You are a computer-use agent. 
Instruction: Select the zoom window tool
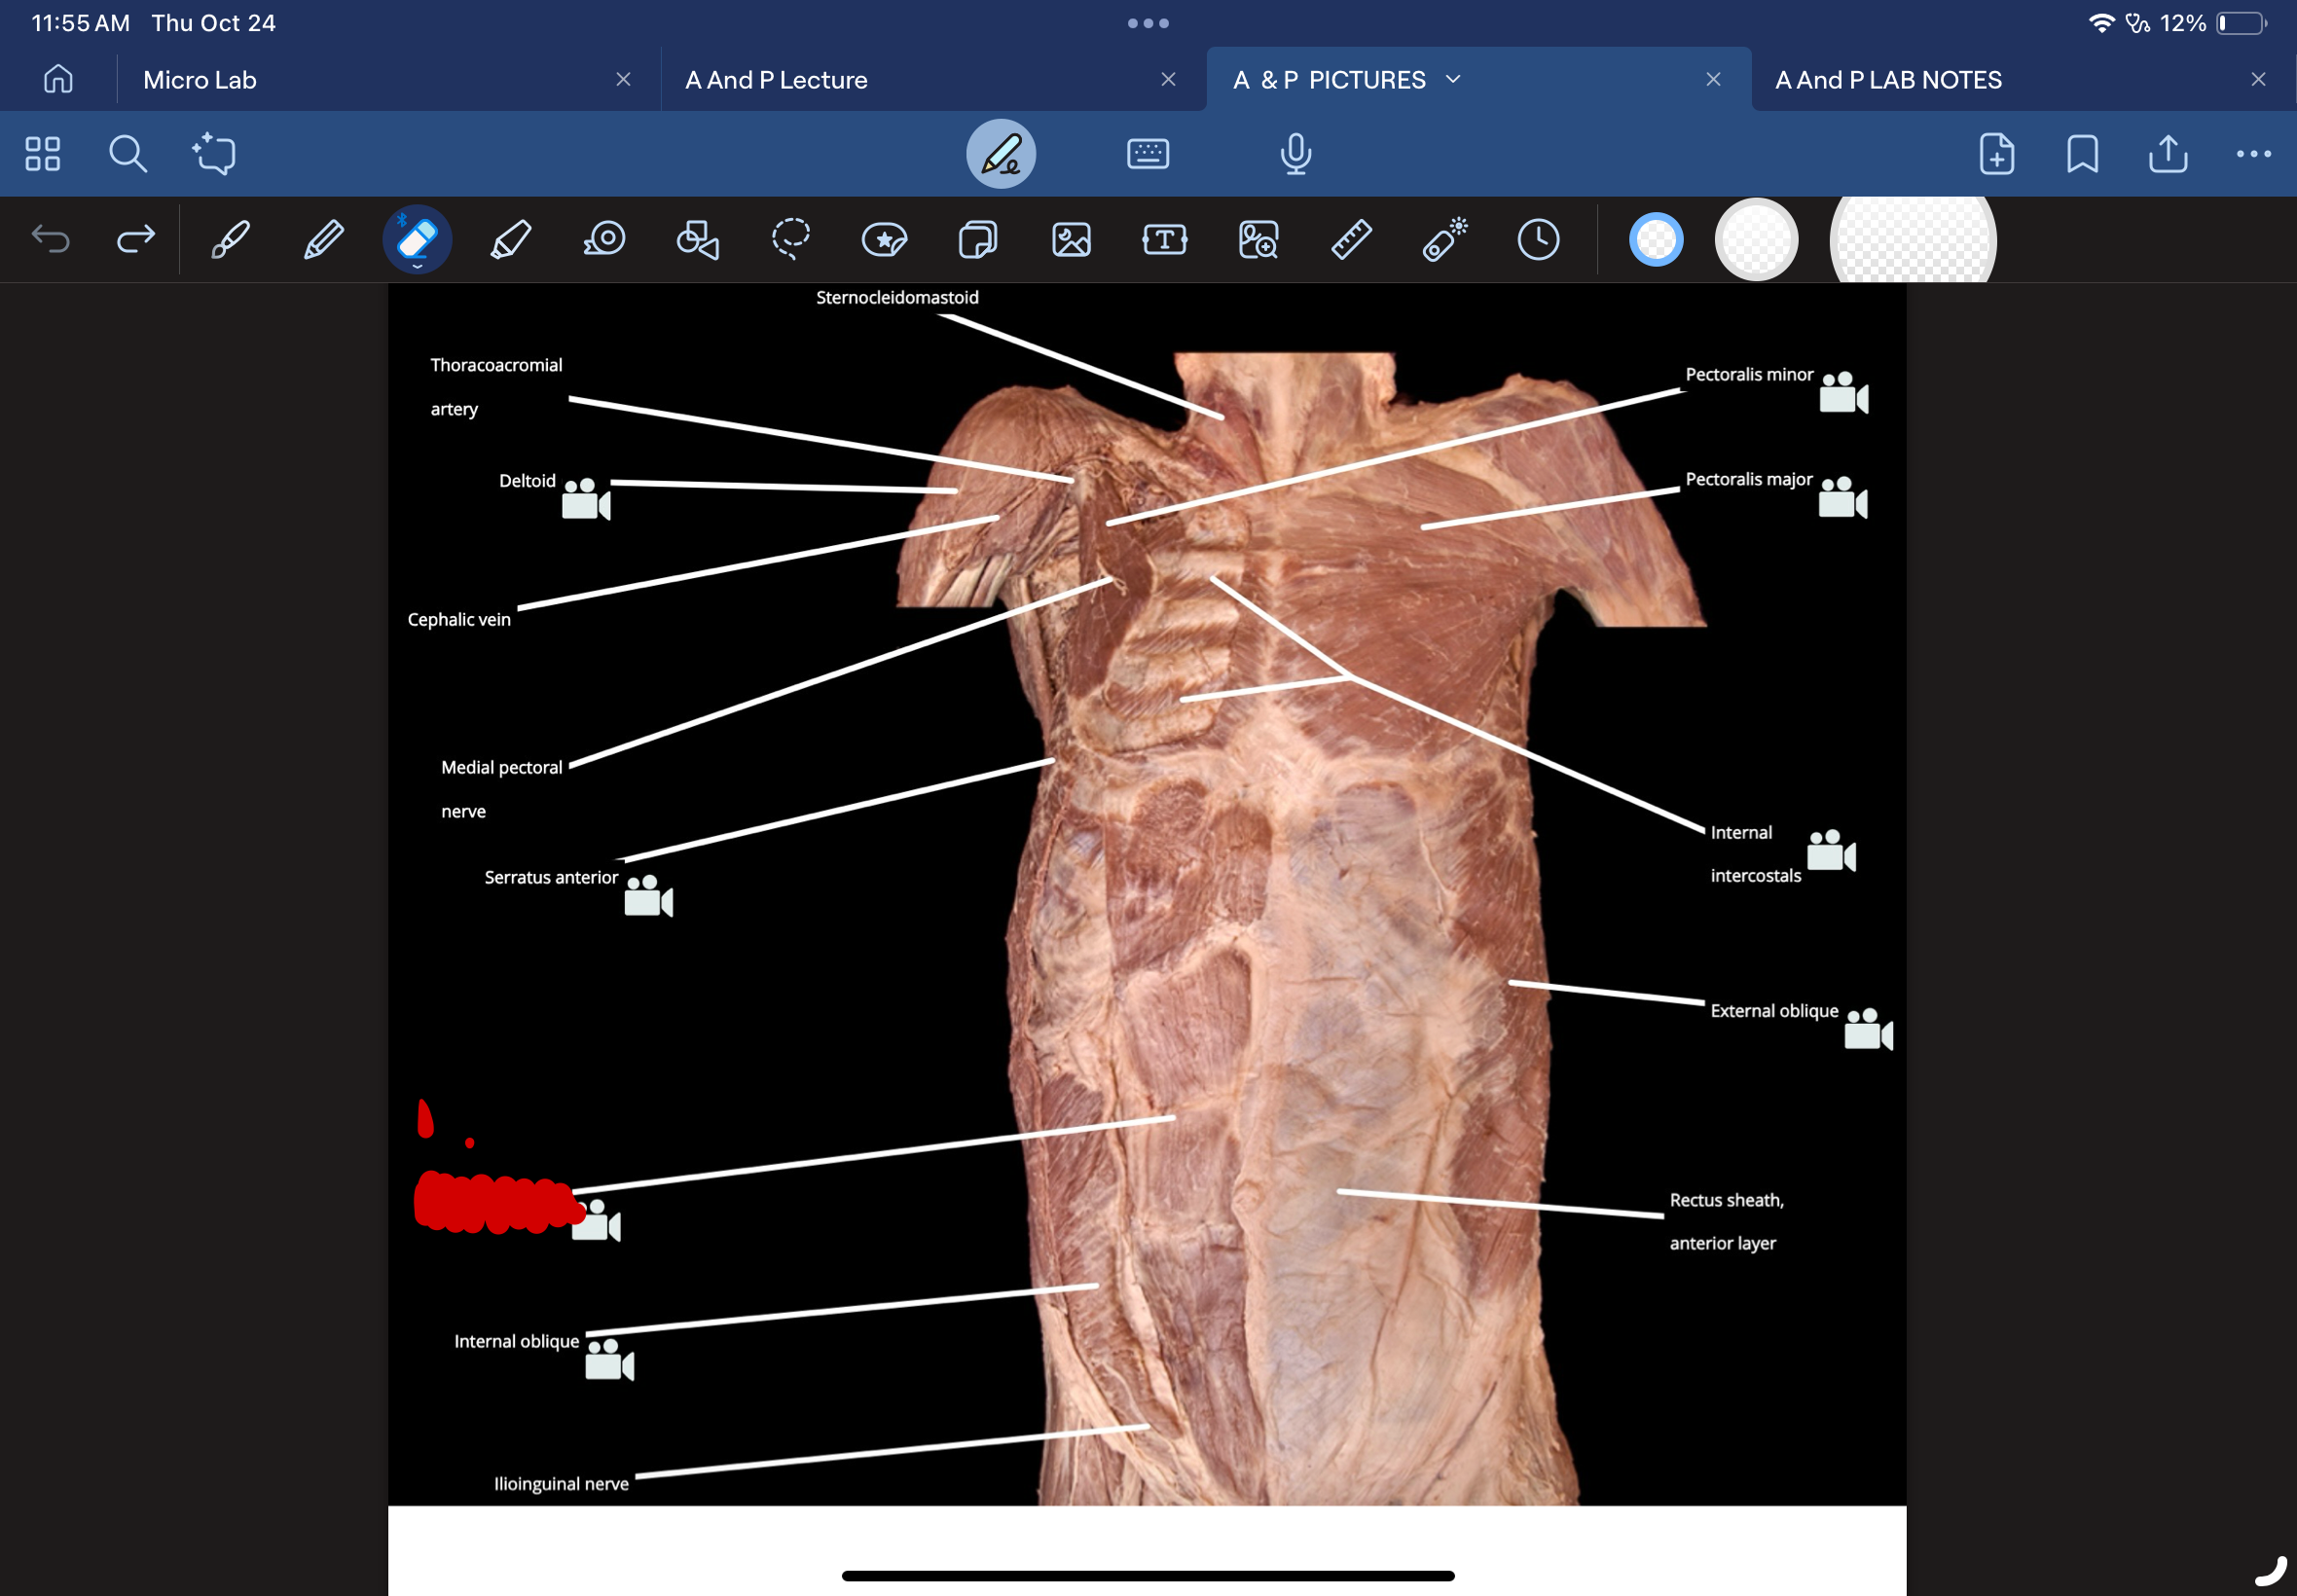(1258, 240)
